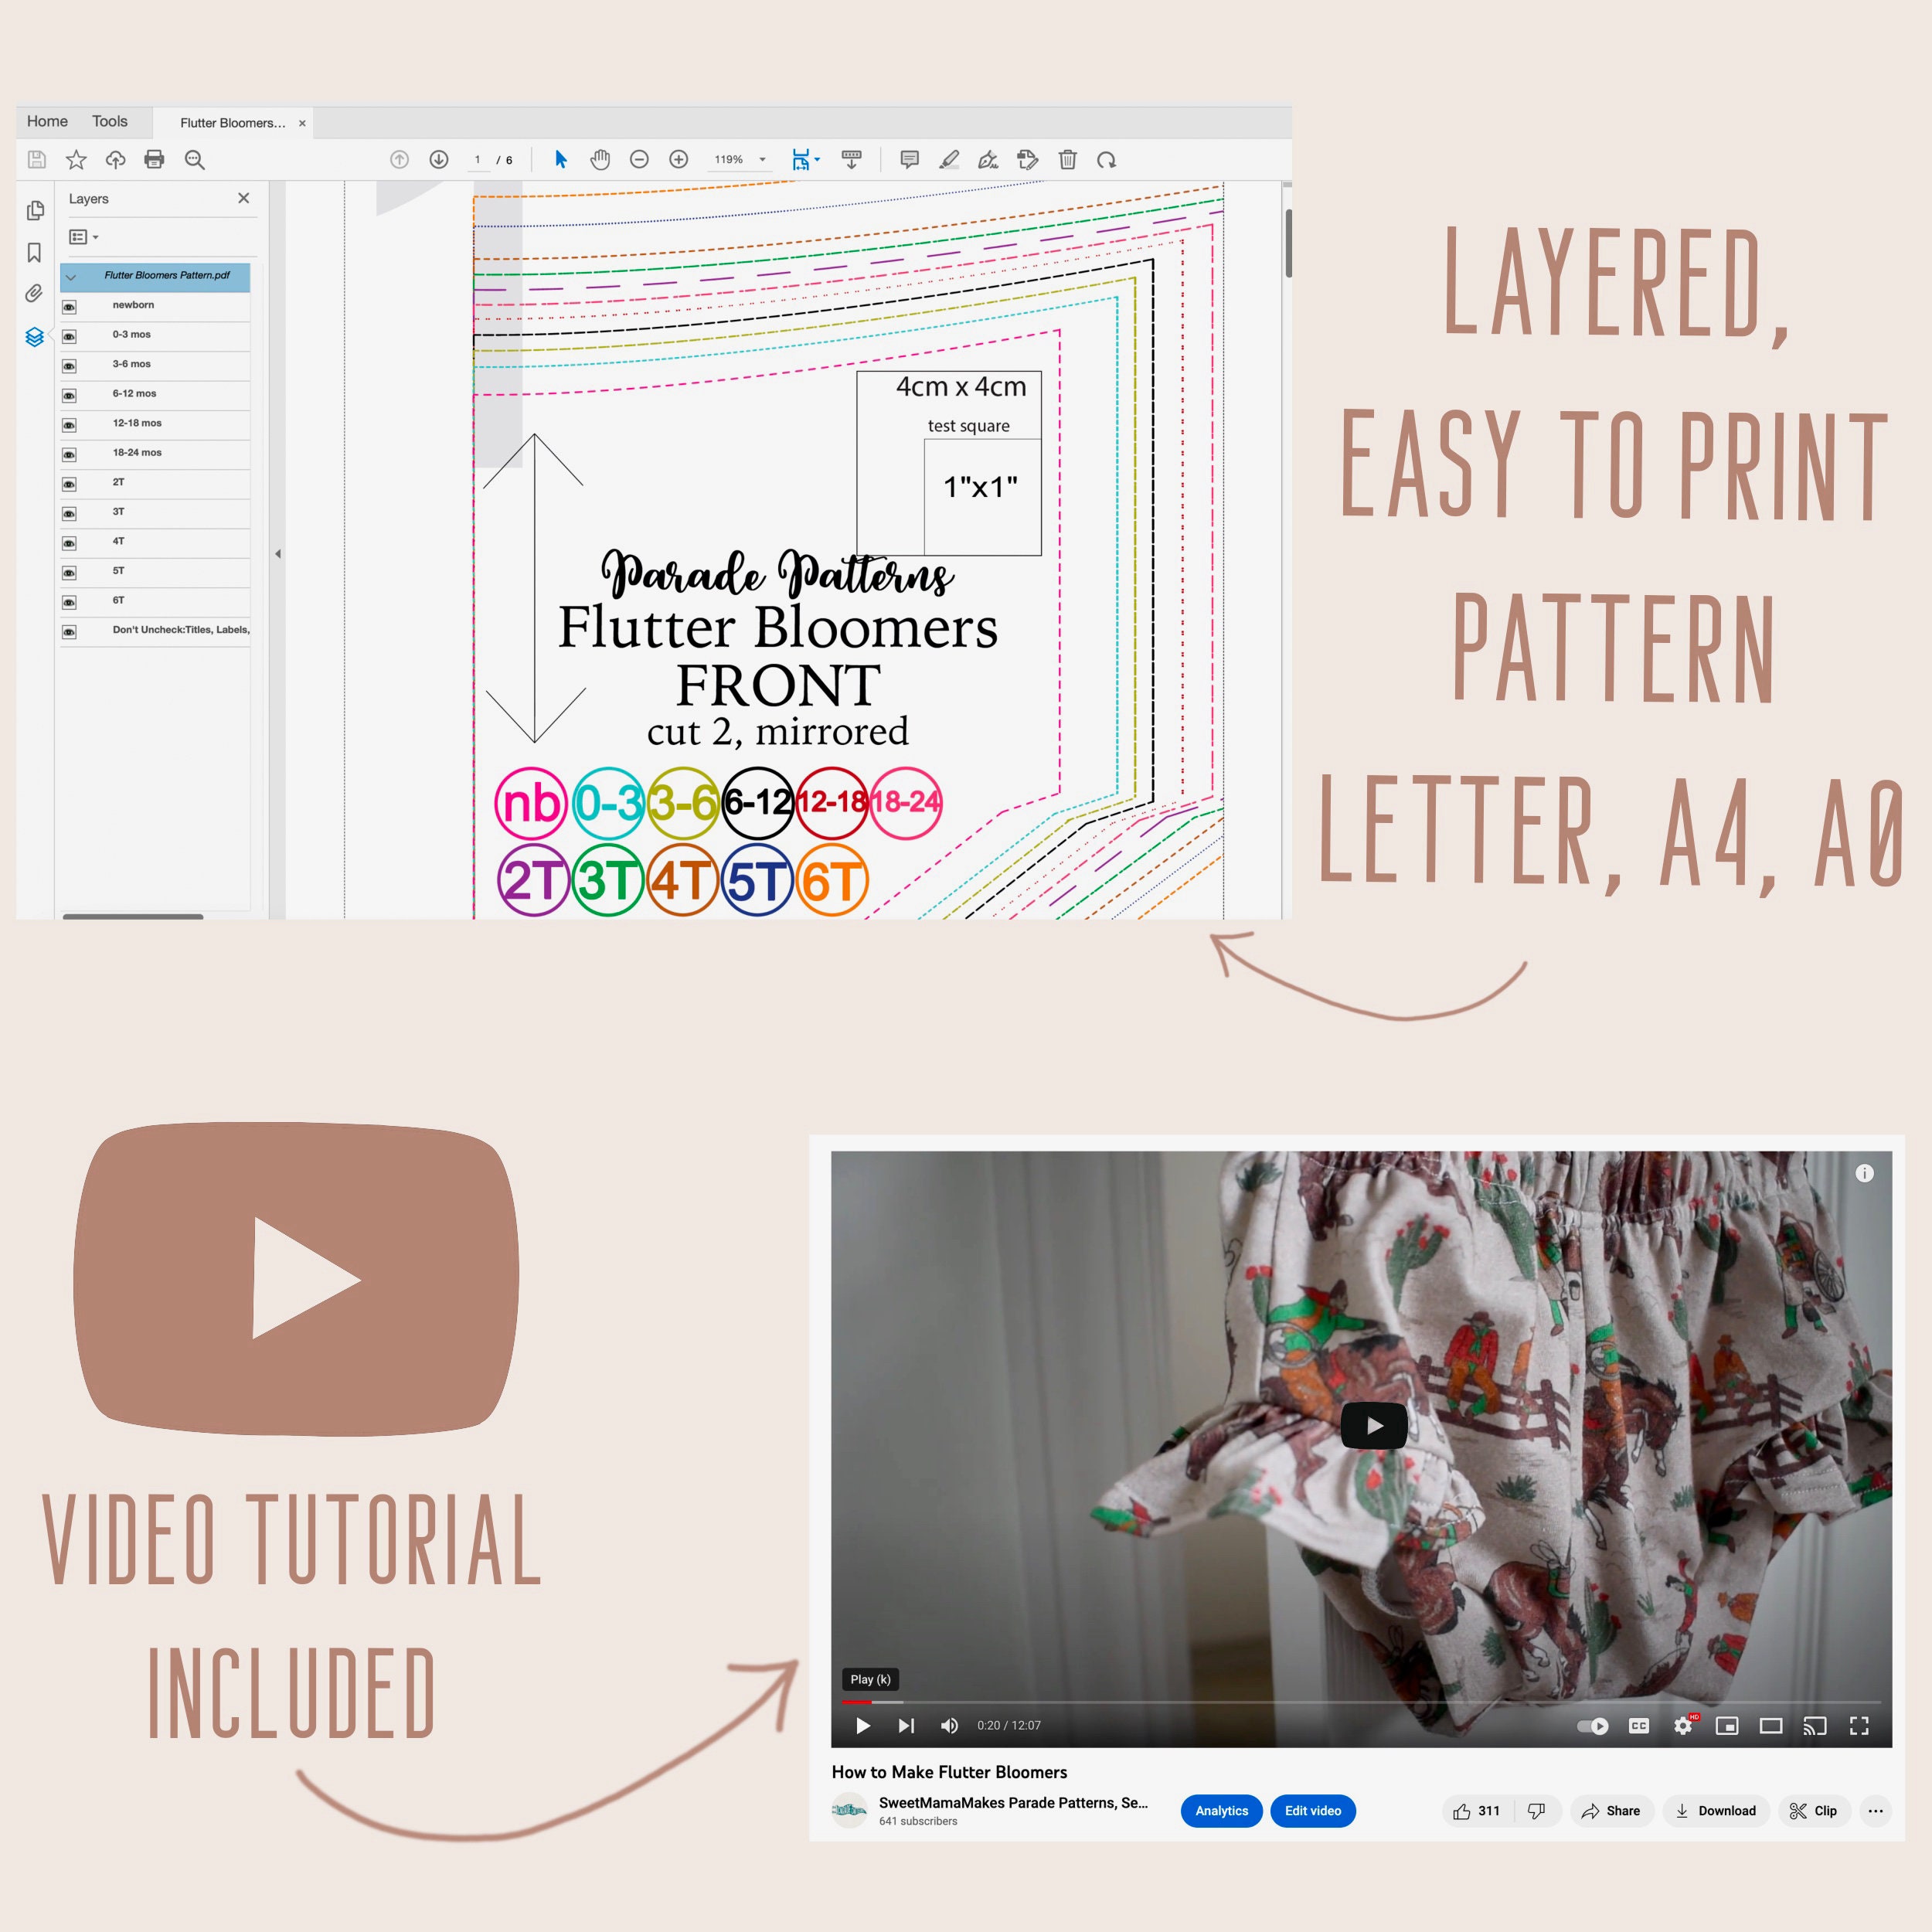1932x1932 pixels.
Task: Click the video progress bar
Action: coord(1361,1701)
